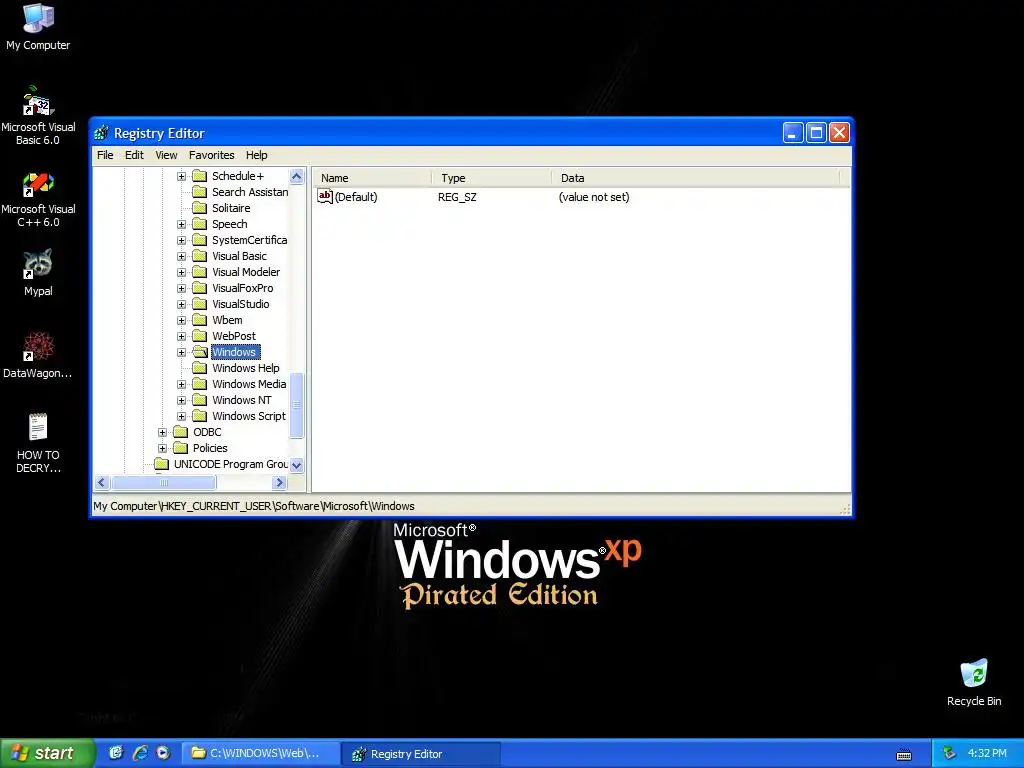This screenshot has height=768, width=1024.
Task: Expand the Schedule+ registry key
Action: (x=182, y=176)
